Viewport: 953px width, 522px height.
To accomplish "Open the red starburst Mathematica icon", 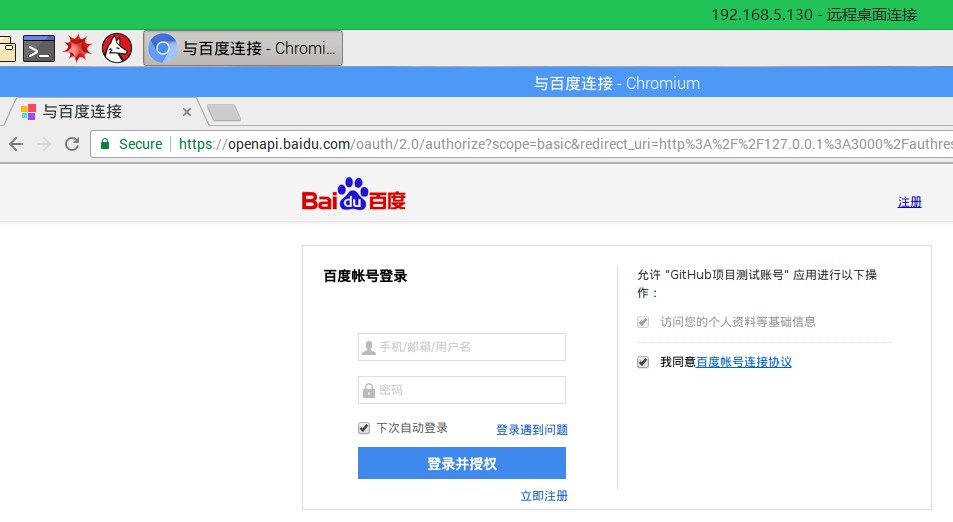I will click(78, 48).
